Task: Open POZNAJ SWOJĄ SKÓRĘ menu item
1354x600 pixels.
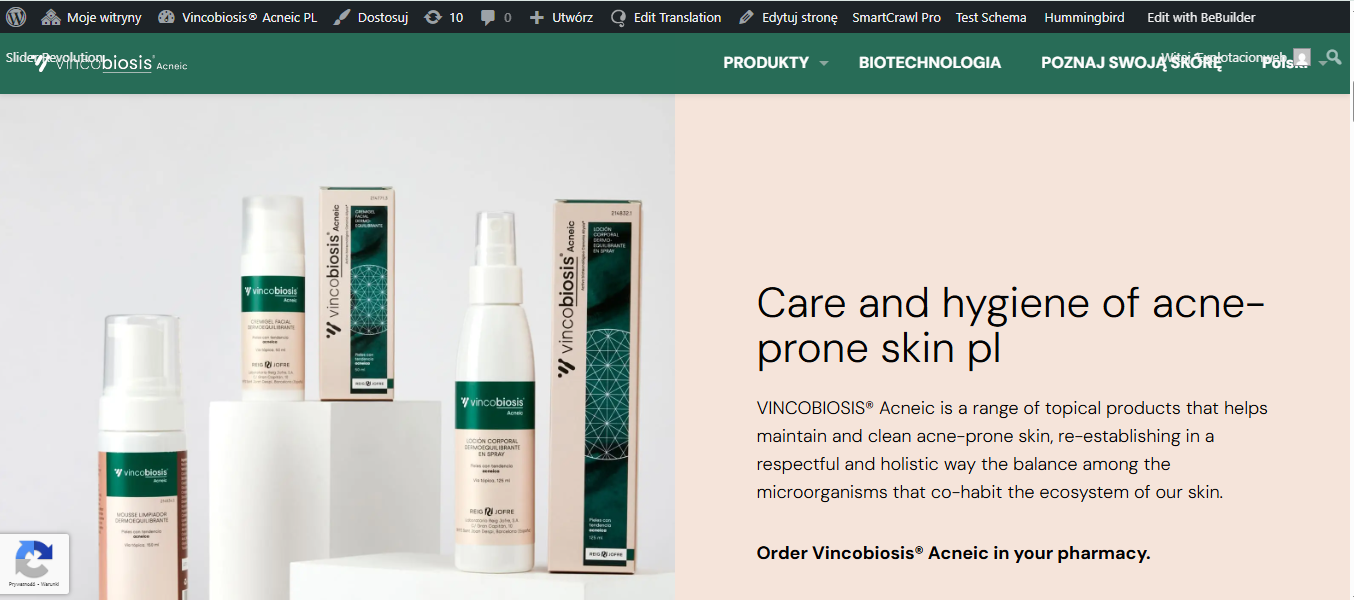Action: (x=1131, y=62)
